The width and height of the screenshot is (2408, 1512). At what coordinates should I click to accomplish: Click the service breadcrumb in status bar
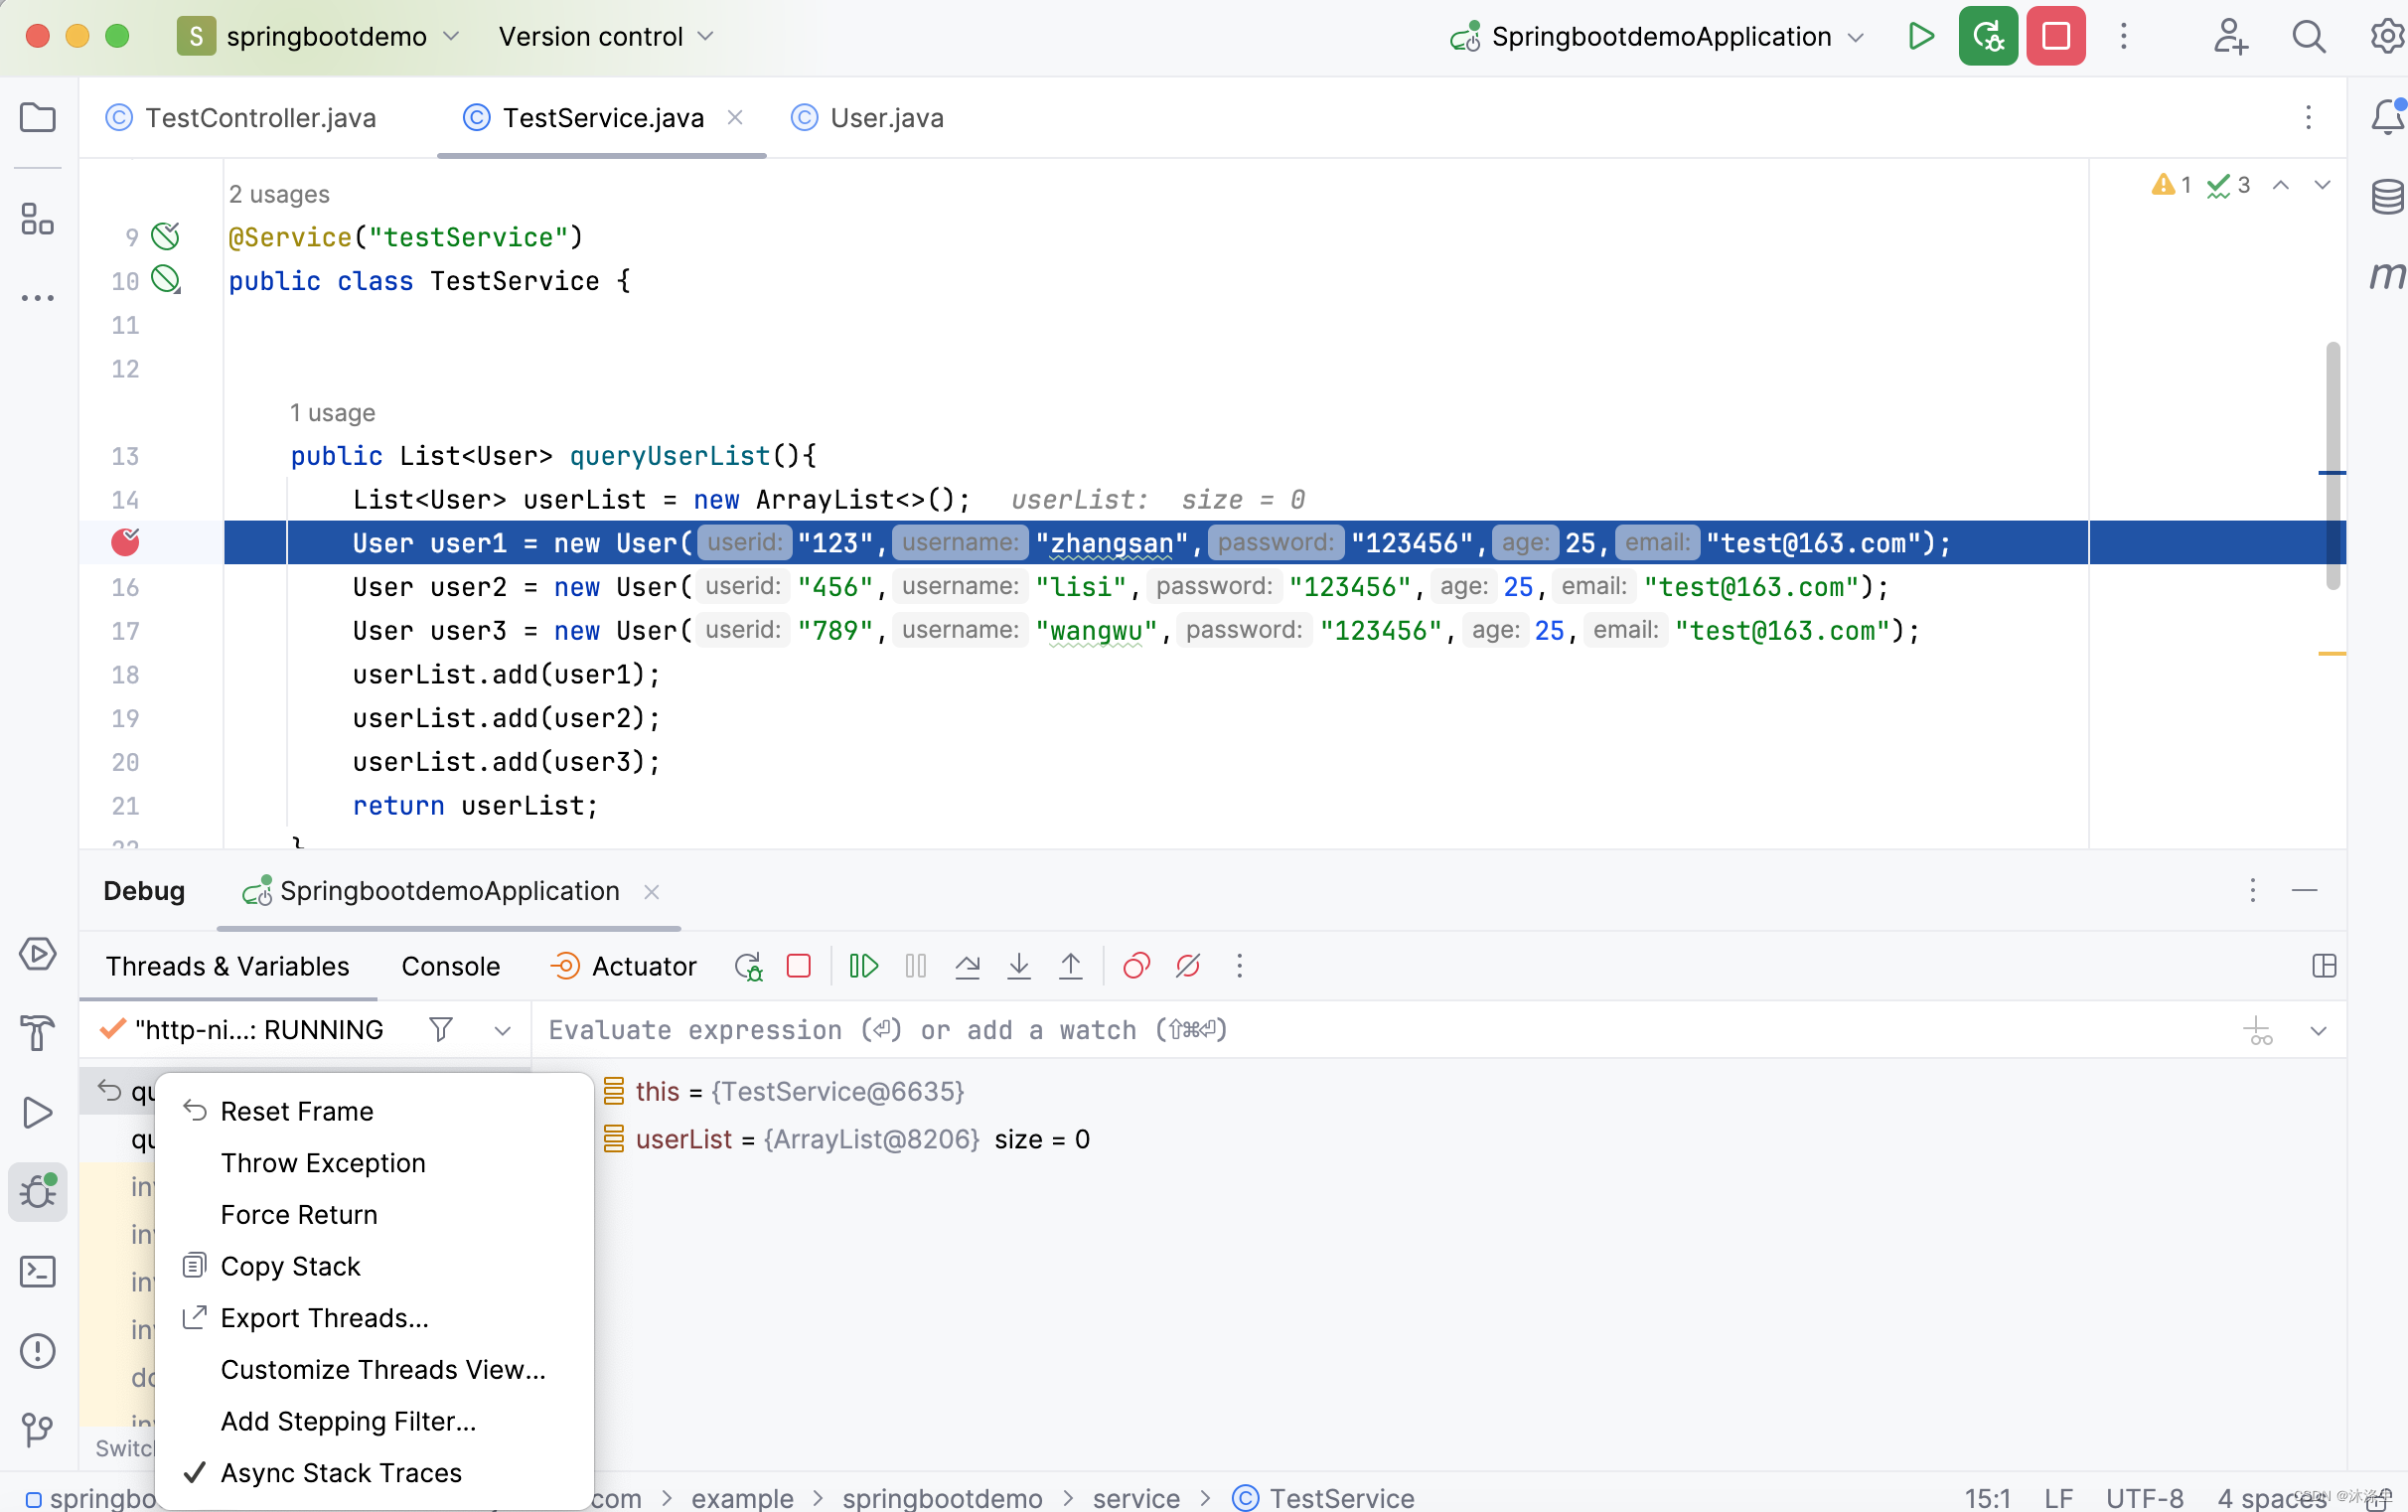pyautogui.click(x=1135, y=1497)
